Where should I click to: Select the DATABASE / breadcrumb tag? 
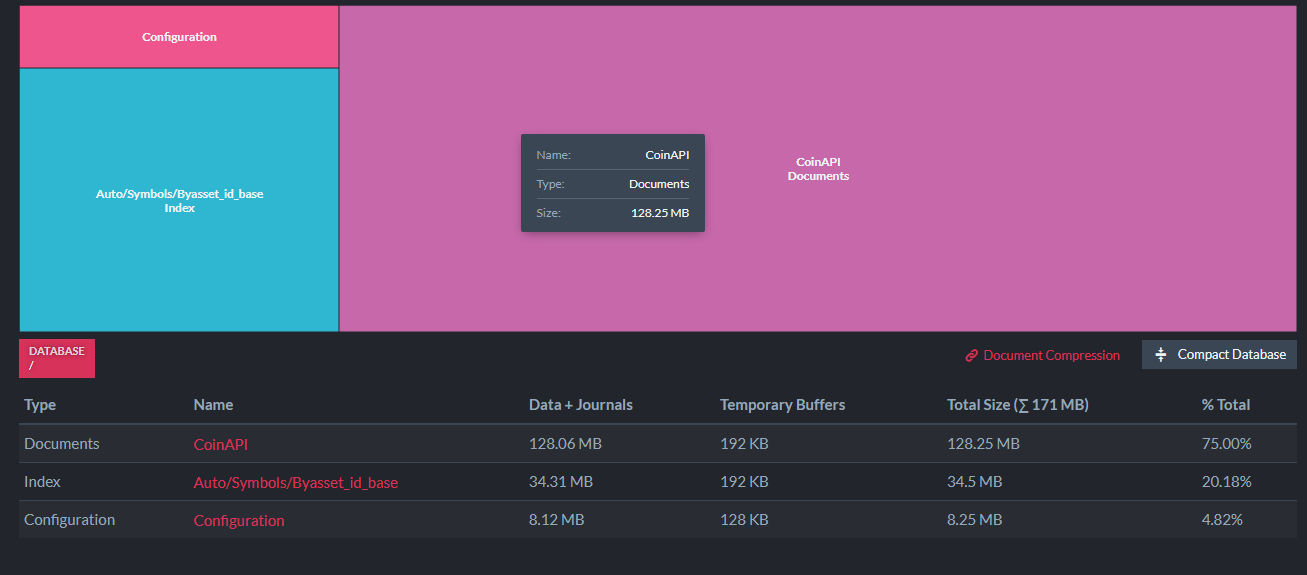pyautogui.click(x=57, y=358)
